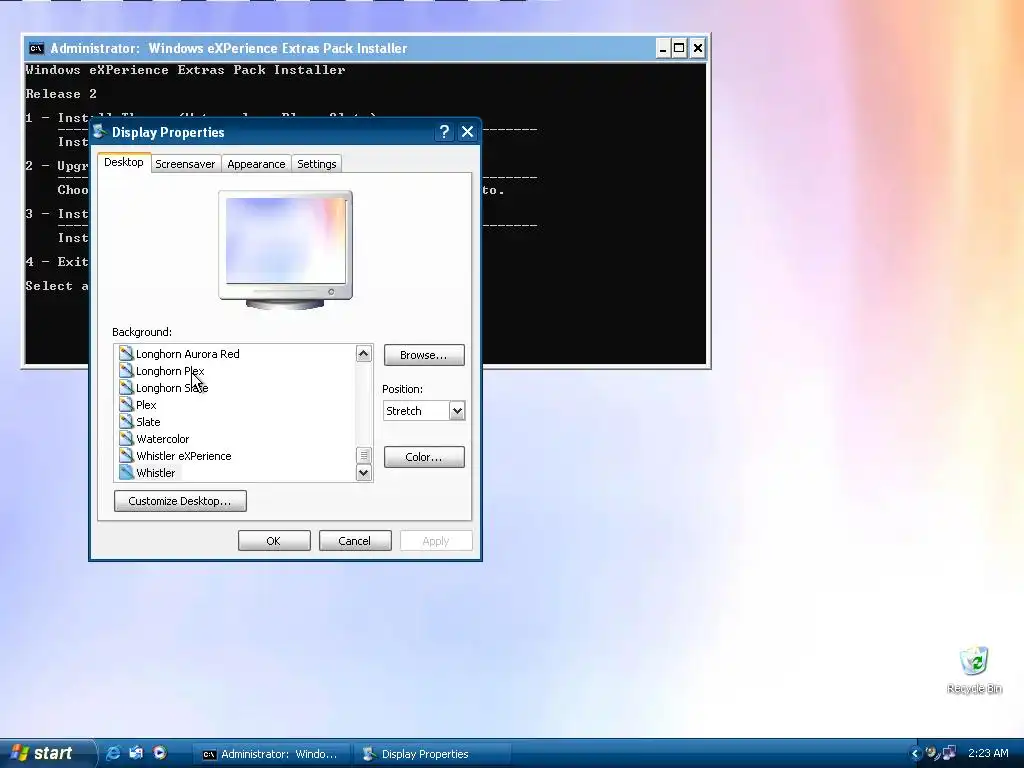This screenshot has width=1024, height=768.
Task: Confirm with the OK button
Action: (274, 541)
